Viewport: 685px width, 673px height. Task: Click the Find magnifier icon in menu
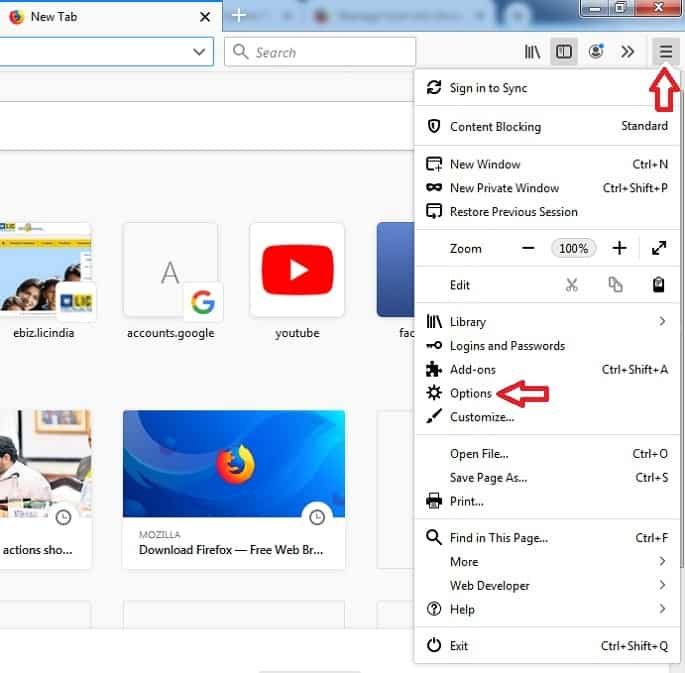(433, 537)
